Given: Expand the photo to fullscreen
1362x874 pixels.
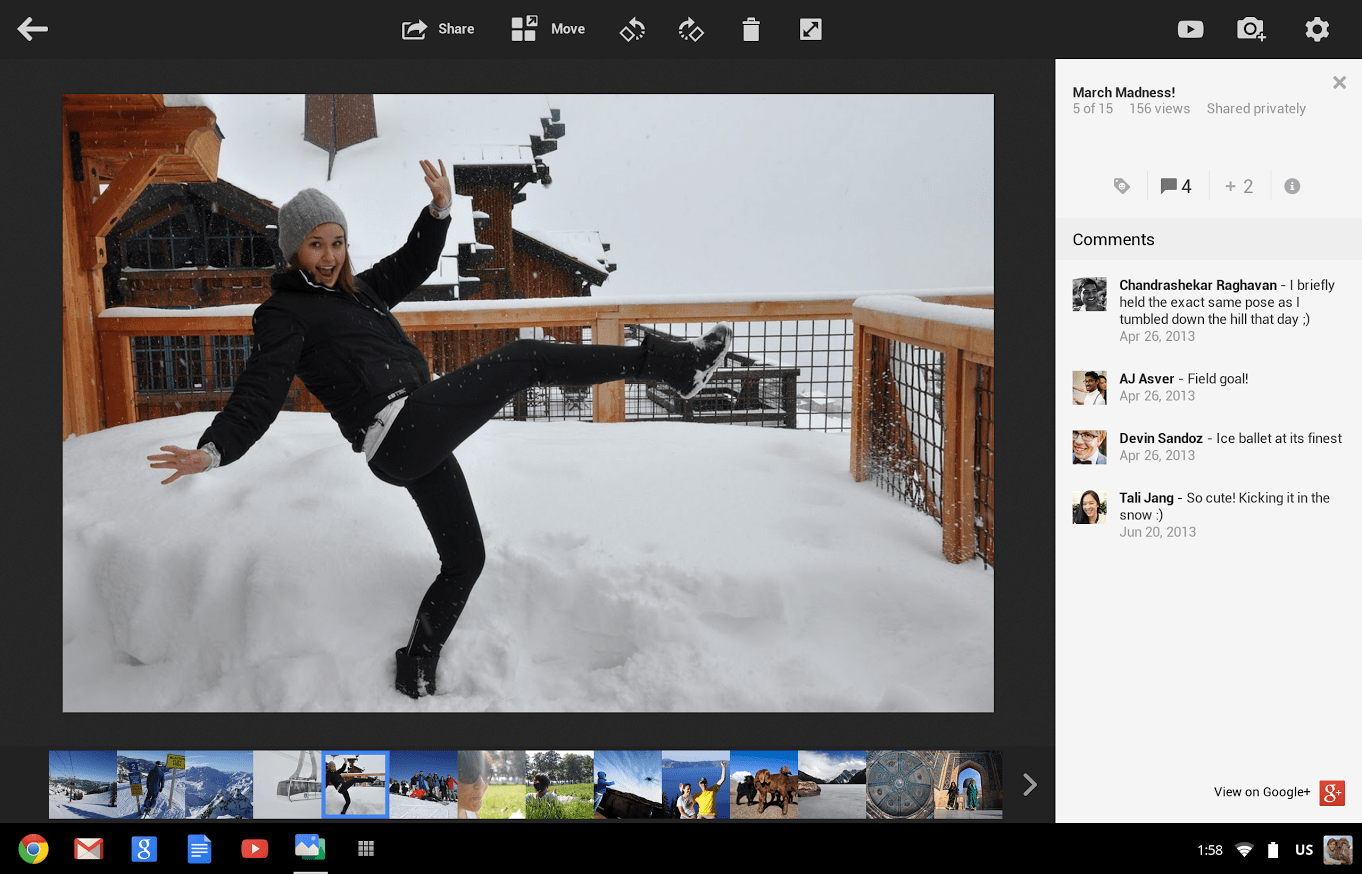Looking at the screenshot, I should pos(810,29).
